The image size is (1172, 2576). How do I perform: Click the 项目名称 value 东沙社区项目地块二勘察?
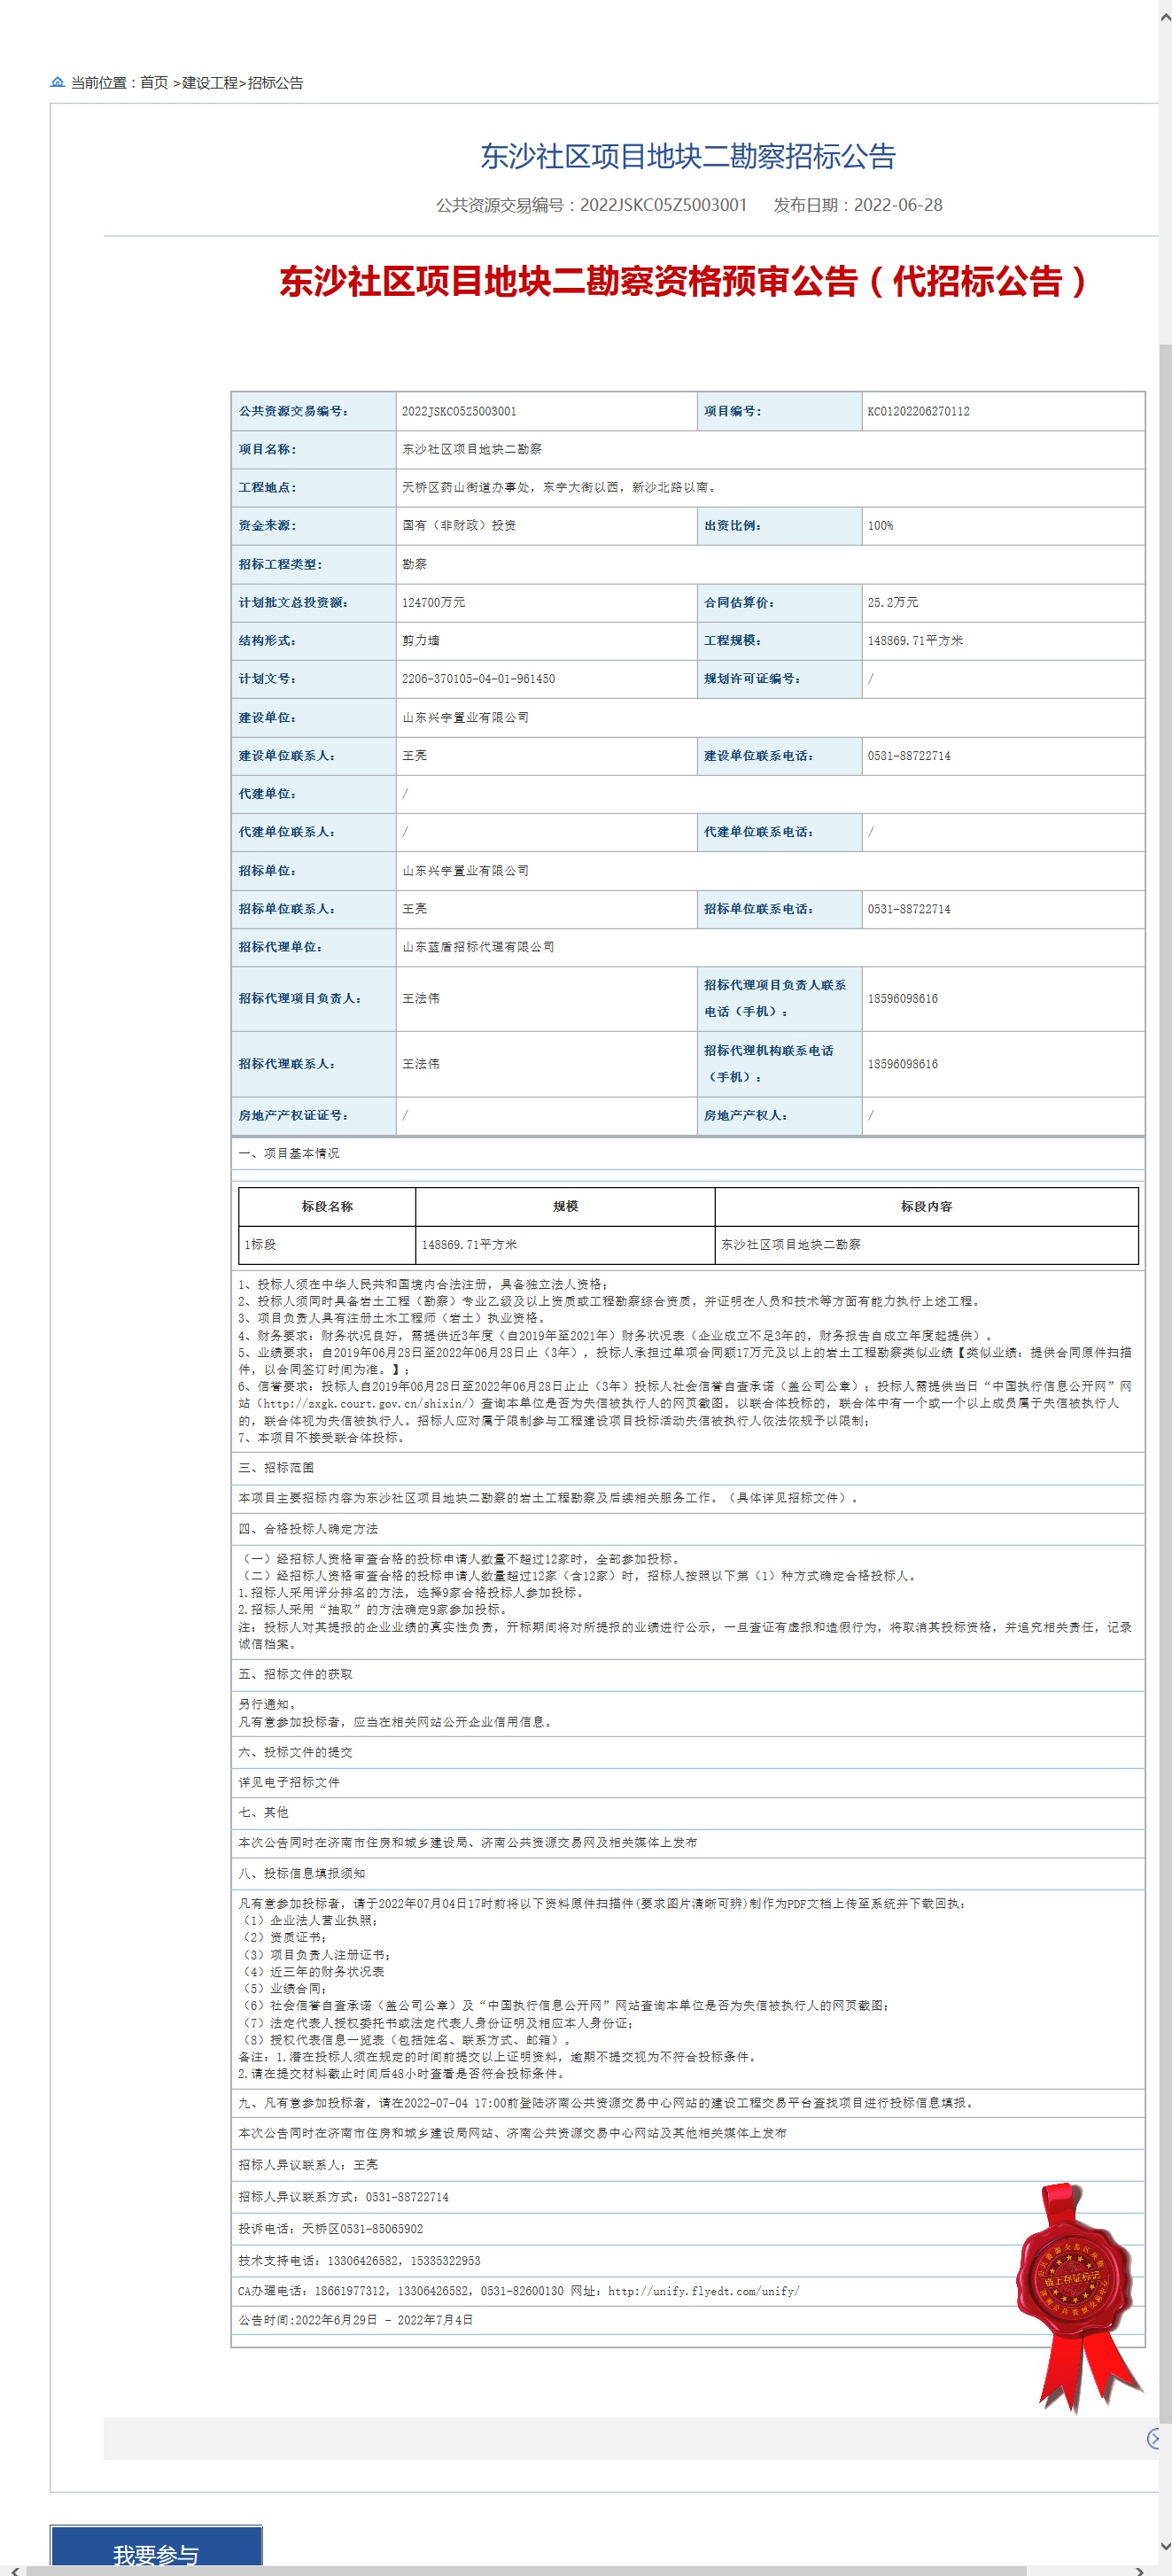tap(472, 449)
